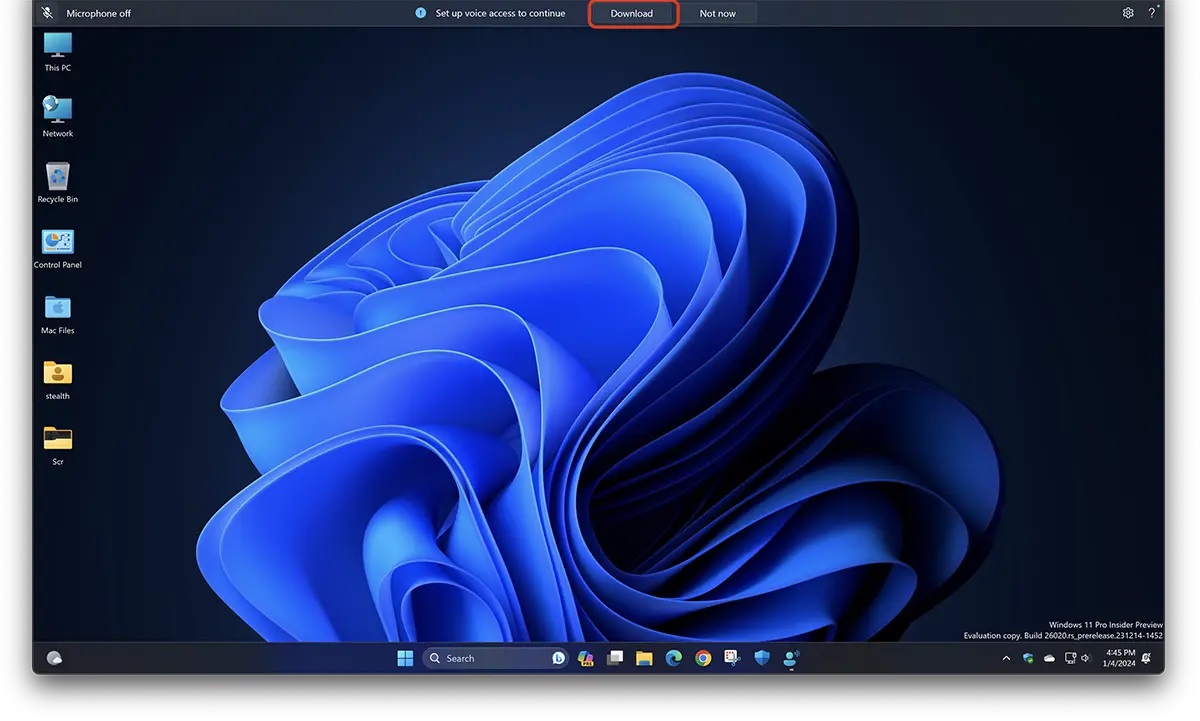Open This PC desktop icon
This screenshot has width=1200, height=721.
[x=58, y=46]
